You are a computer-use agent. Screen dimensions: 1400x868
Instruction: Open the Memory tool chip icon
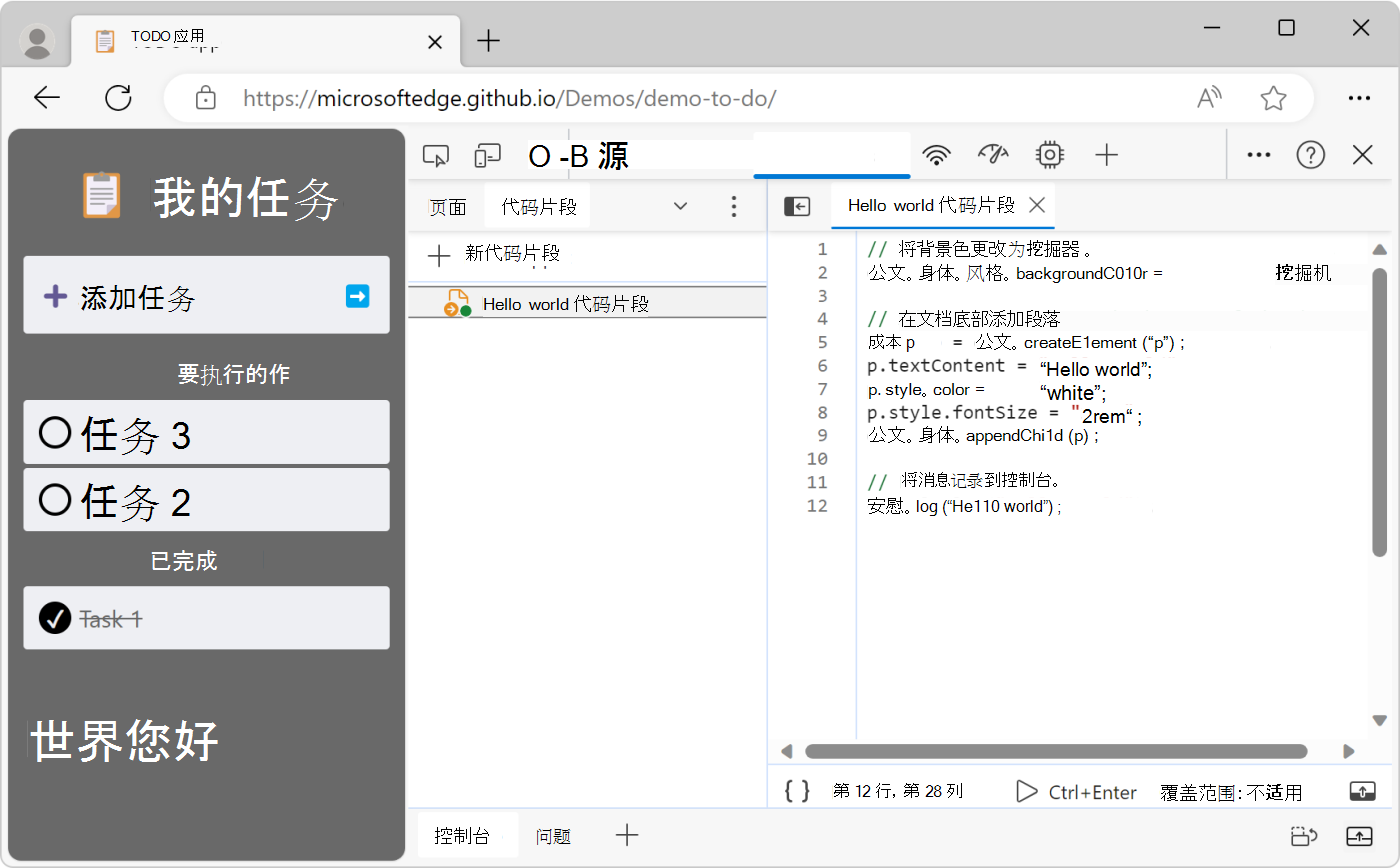click(x=1049, y=155)
